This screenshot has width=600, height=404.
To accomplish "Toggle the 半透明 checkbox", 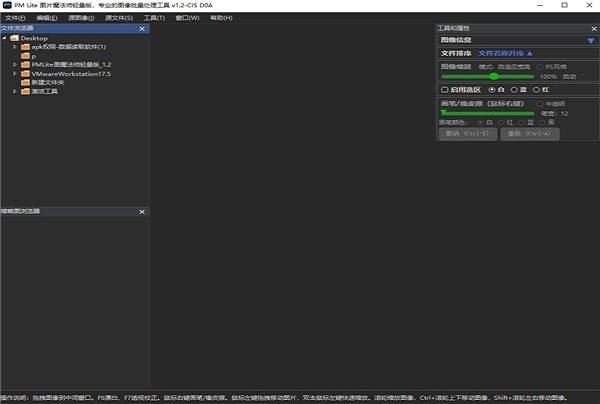I will (541, 103).
